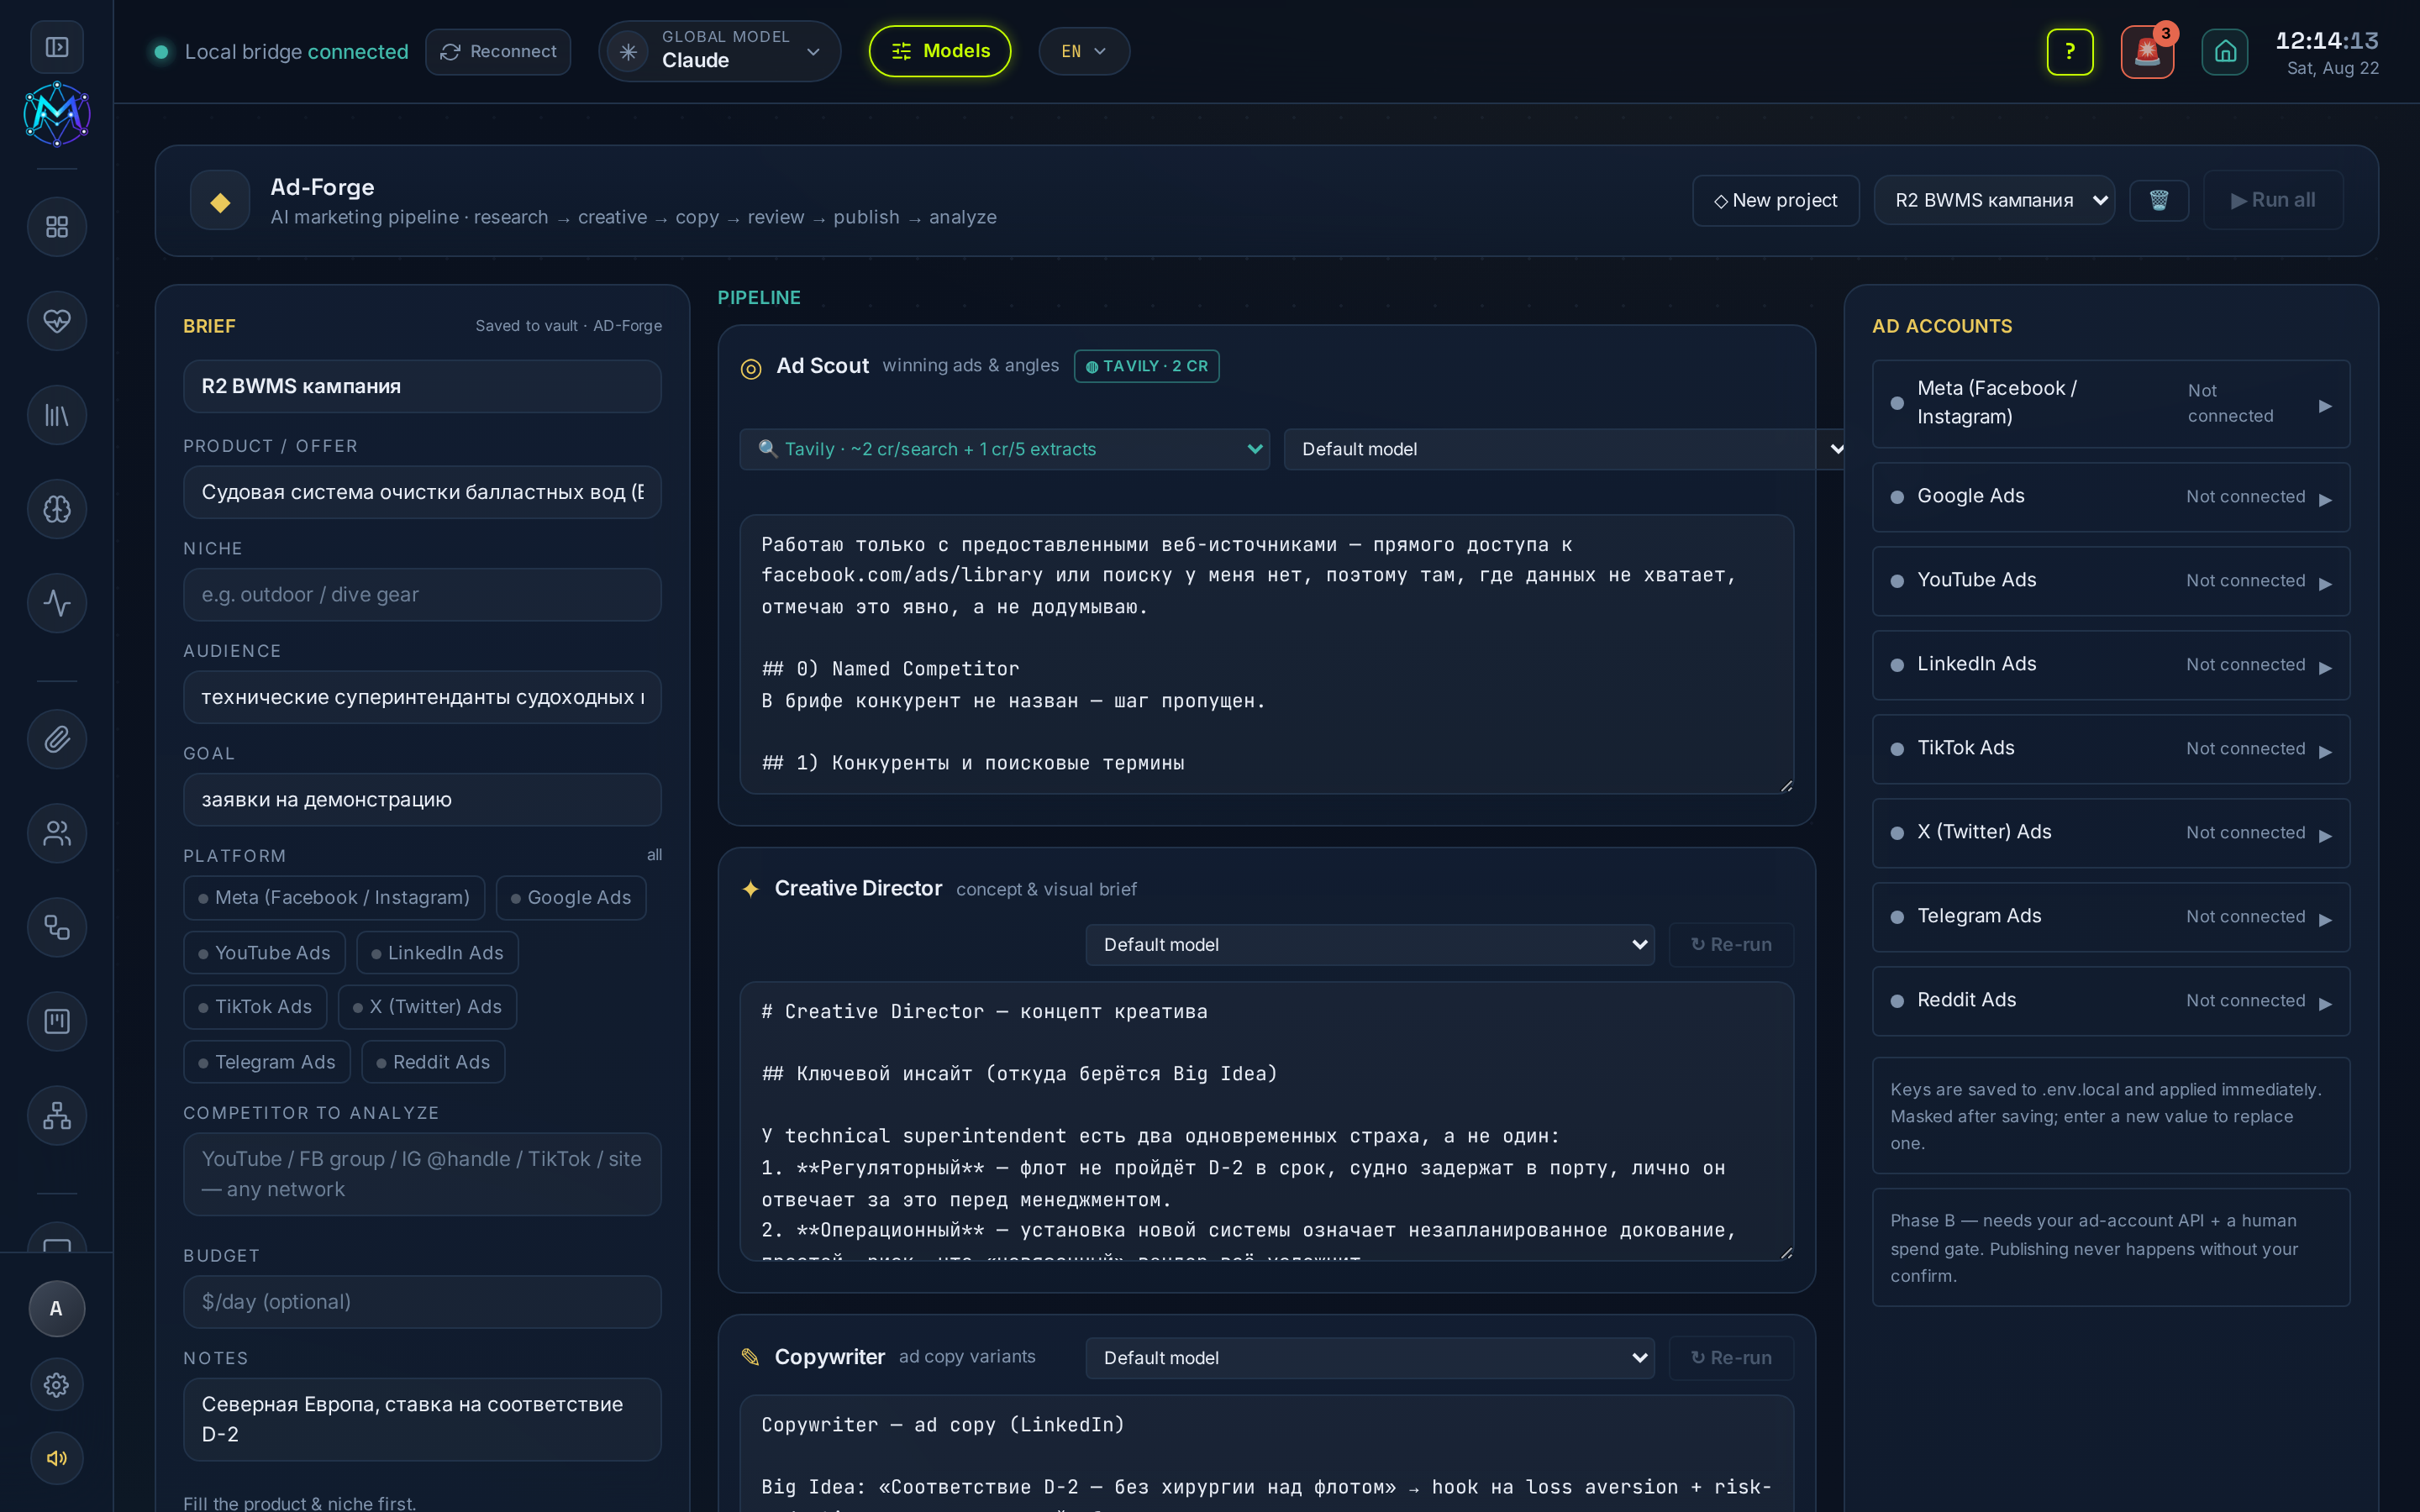Expand the TikTok Ads account row
The height and width of the screenshot is (1512, 2420).
(x=2111, y=748)
